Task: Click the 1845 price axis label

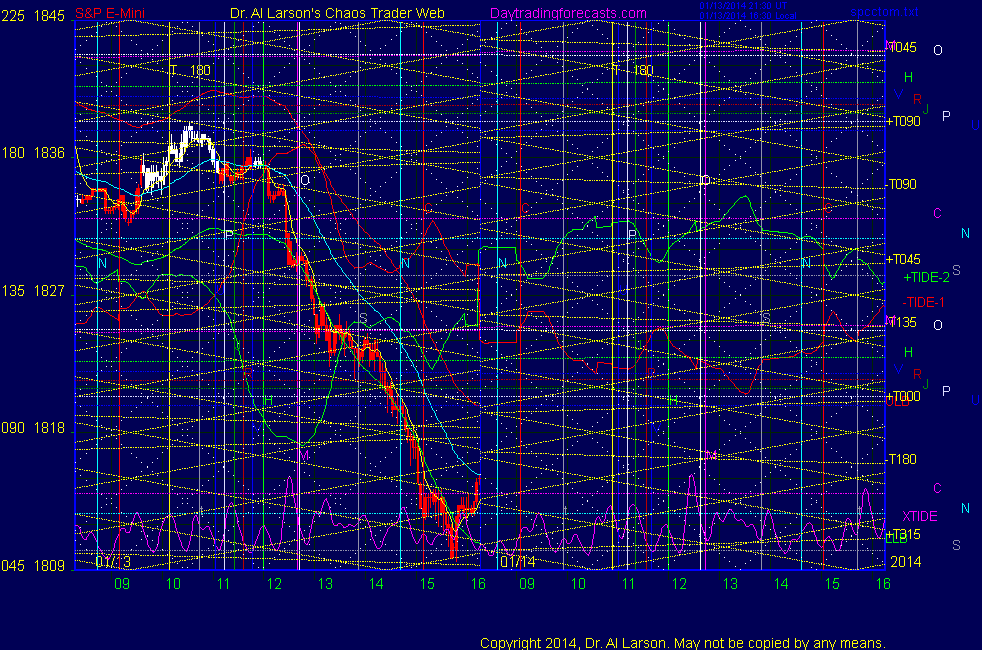Action: tap(49, 16)
